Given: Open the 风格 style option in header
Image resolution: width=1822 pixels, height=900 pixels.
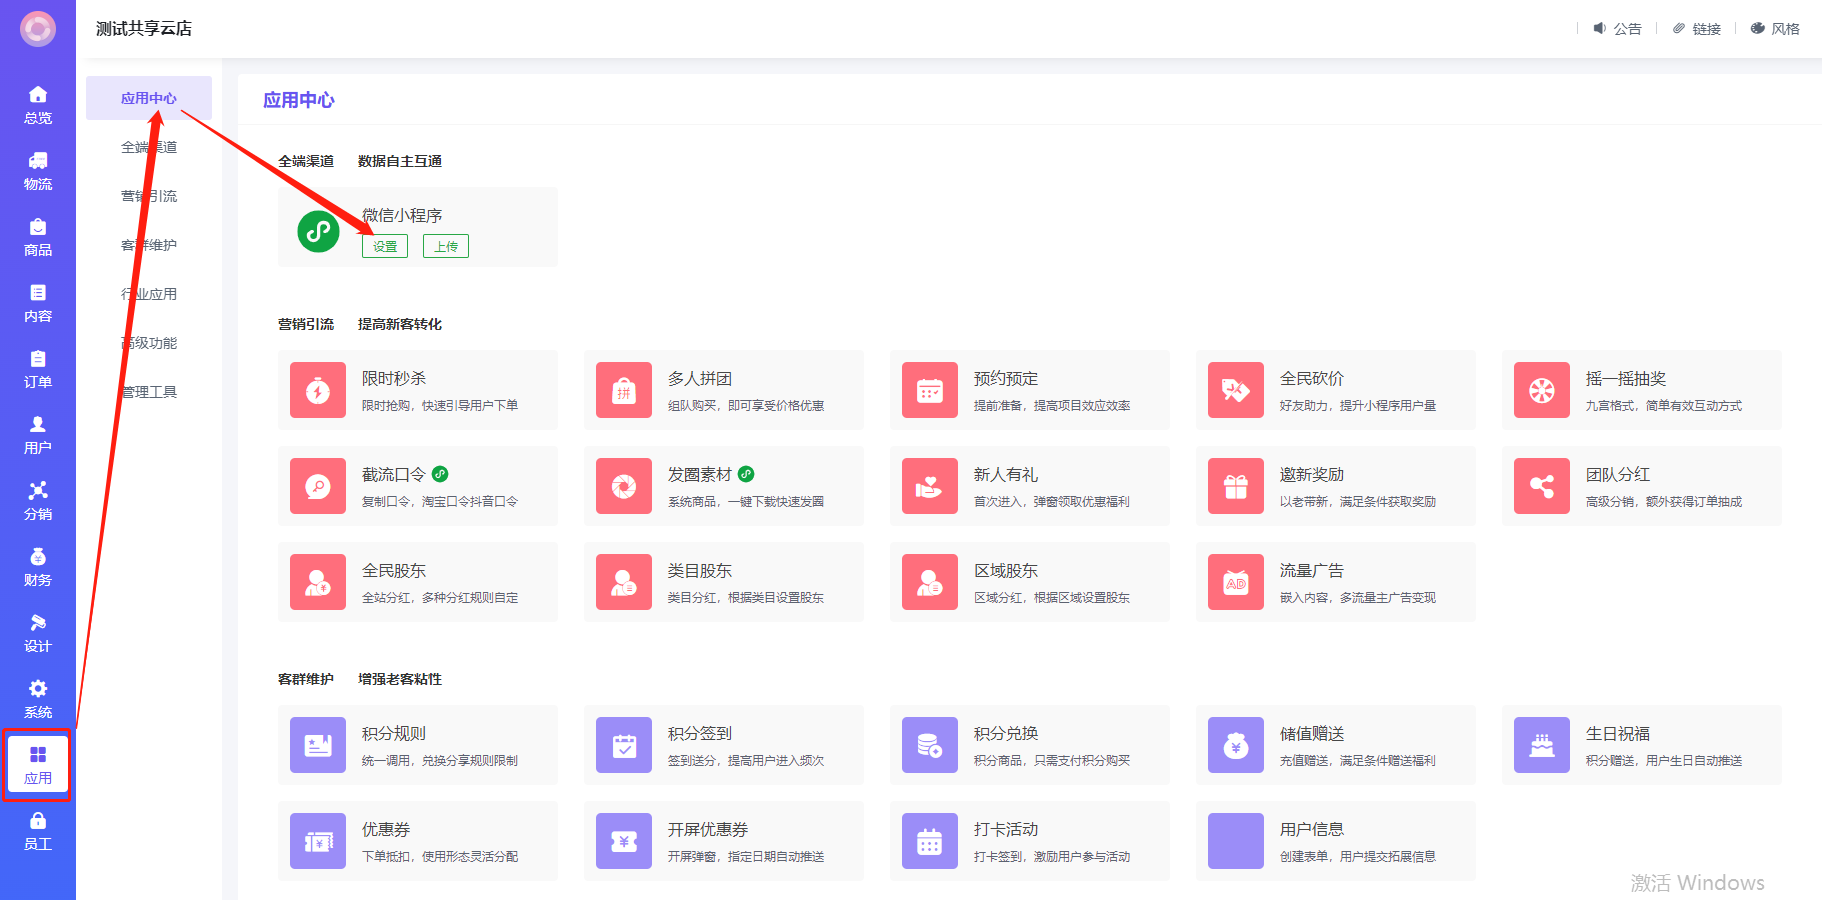Looking at the screenshot, I should [x=1776, y=29].
